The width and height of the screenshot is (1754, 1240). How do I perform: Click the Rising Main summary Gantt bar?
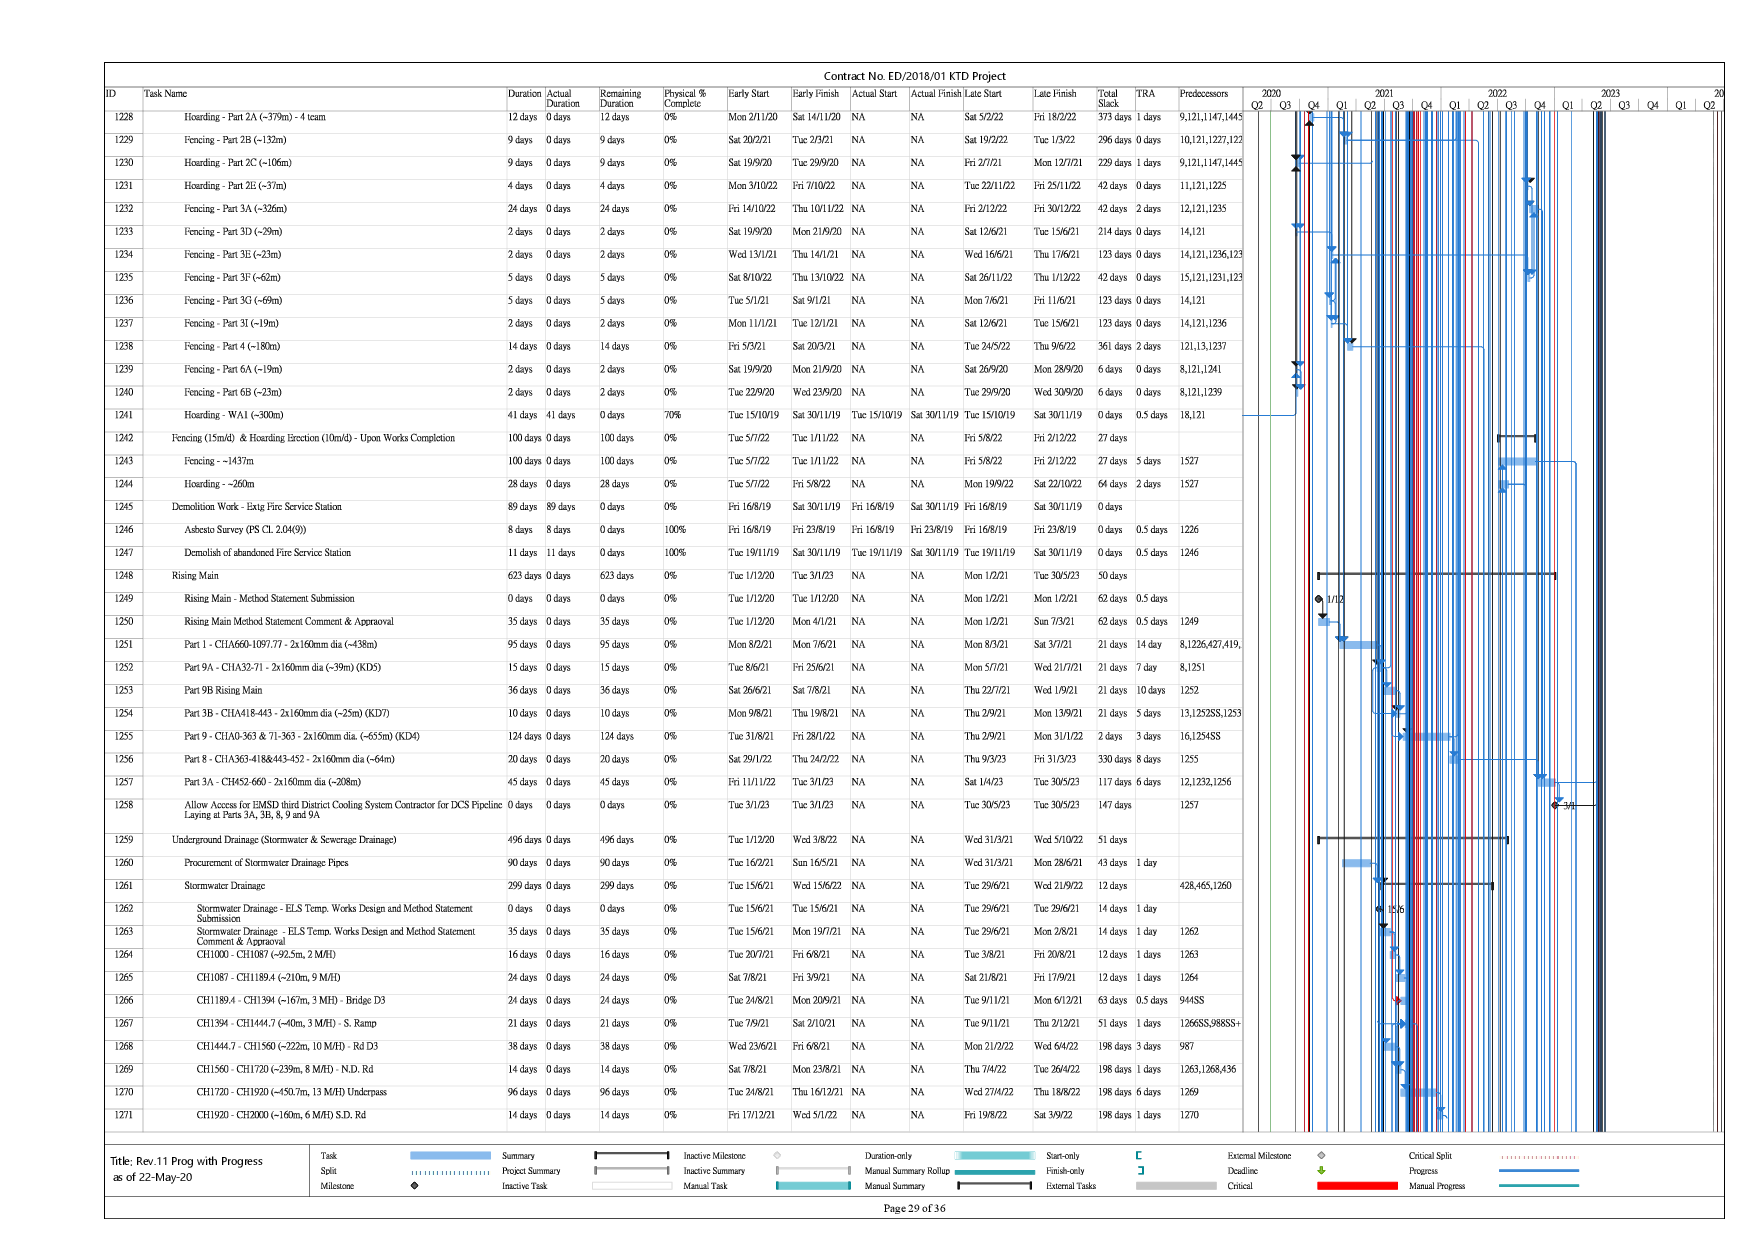[x=1436, y=575]
